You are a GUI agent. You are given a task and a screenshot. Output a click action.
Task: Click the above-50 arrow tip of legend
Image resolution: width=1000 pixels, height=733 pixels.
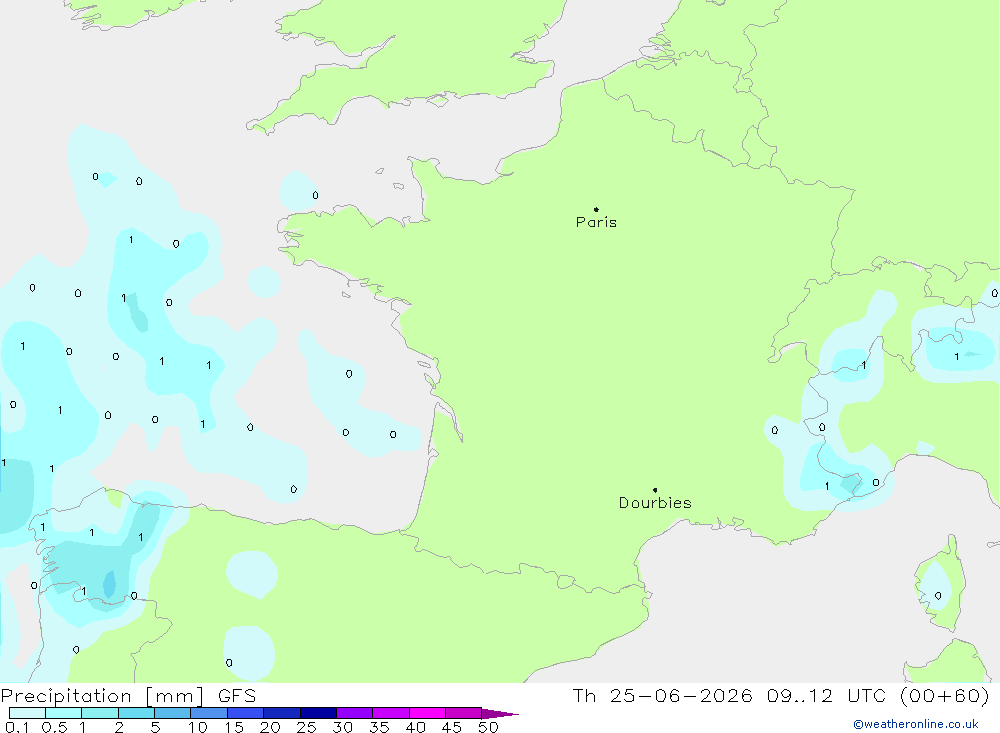500,714
